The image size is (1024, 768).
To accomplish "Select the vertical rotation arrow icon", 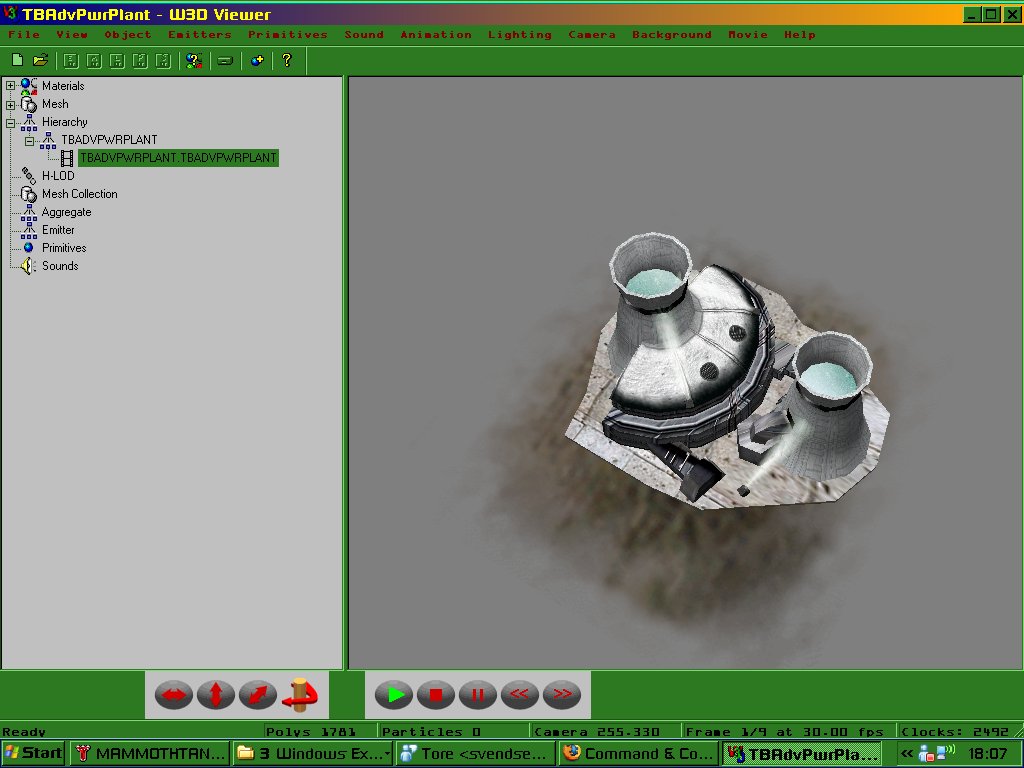I will point(216,694).
